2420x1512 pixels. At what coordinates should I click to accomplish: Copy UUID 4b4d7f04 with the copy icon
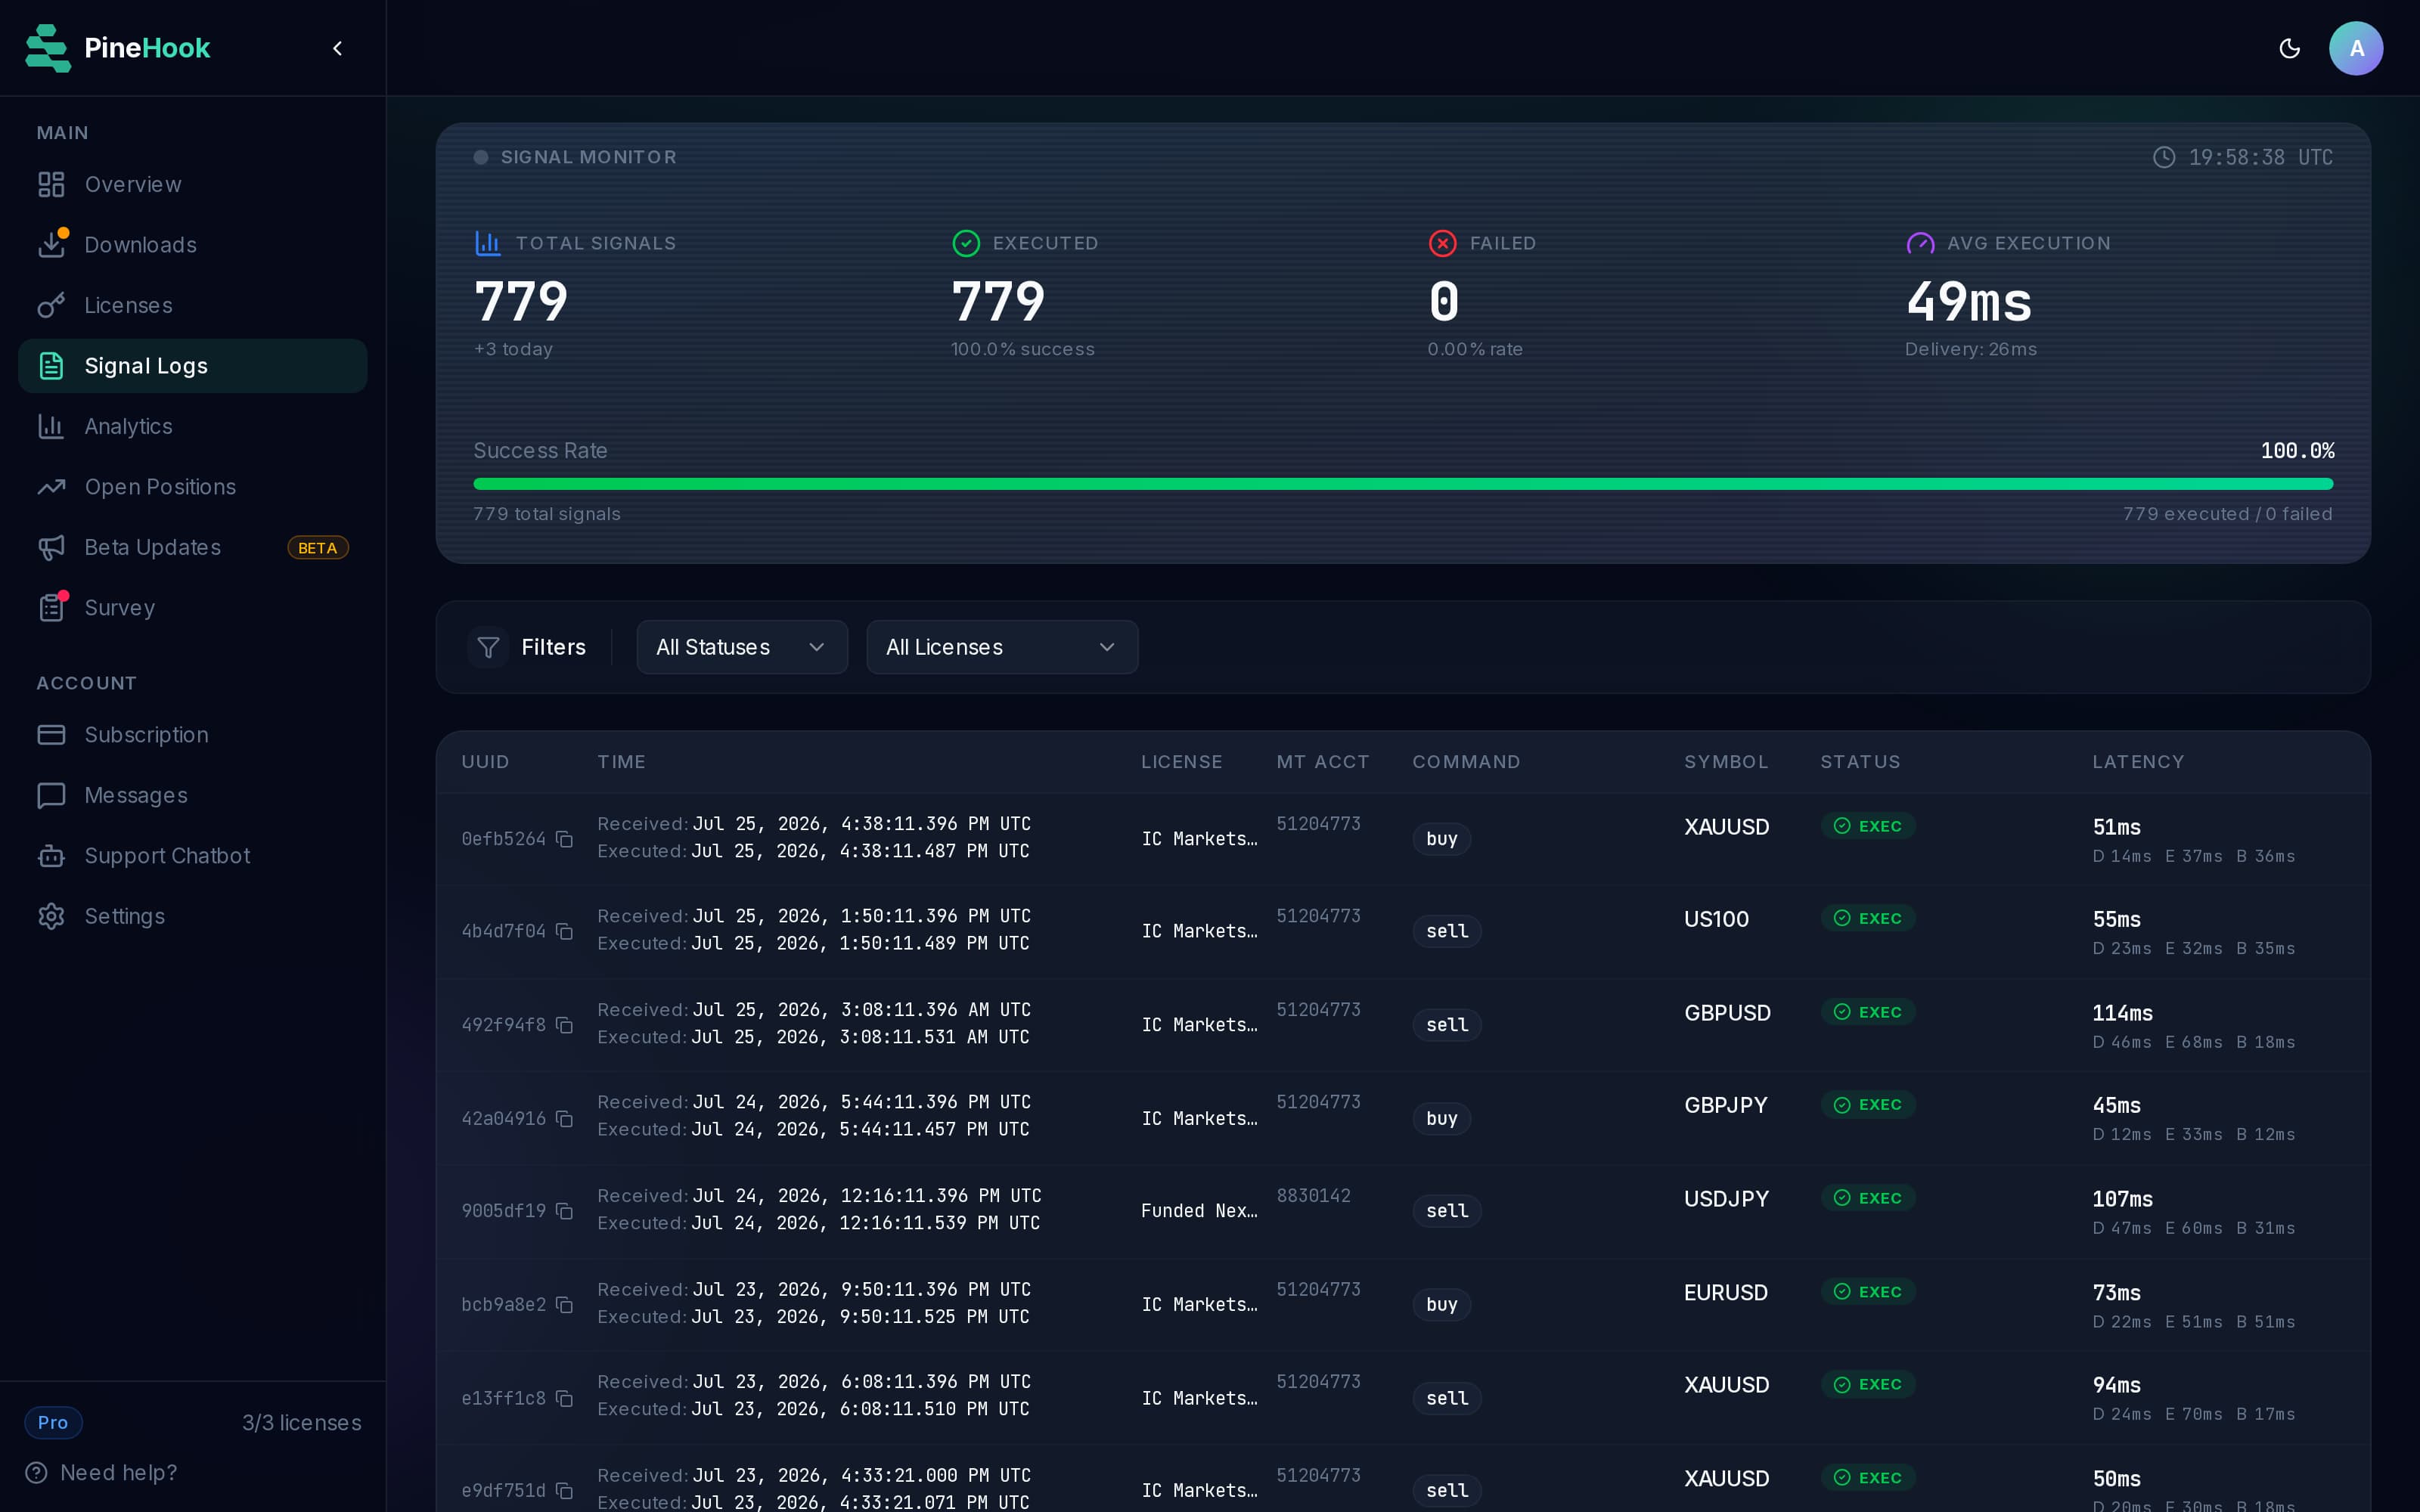click(x=564, y=931)
